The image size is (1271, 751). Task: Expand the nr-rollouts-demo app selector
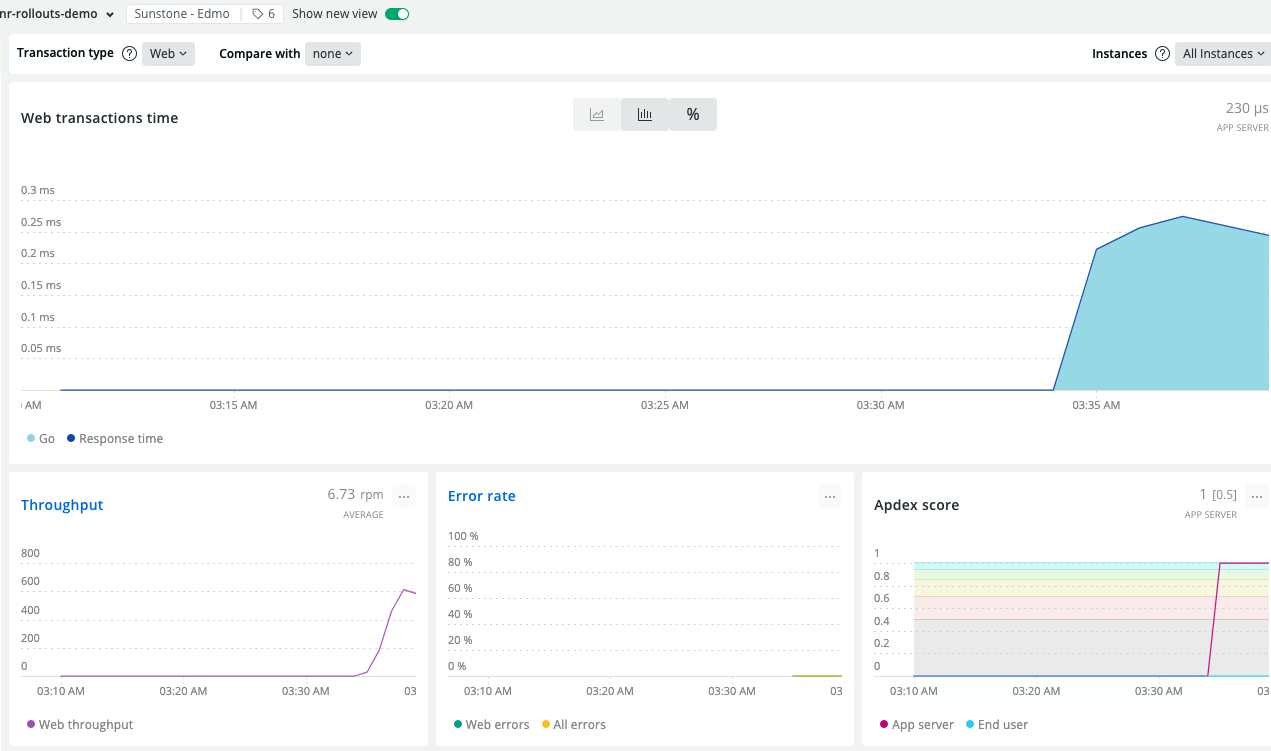click(57, 14)
